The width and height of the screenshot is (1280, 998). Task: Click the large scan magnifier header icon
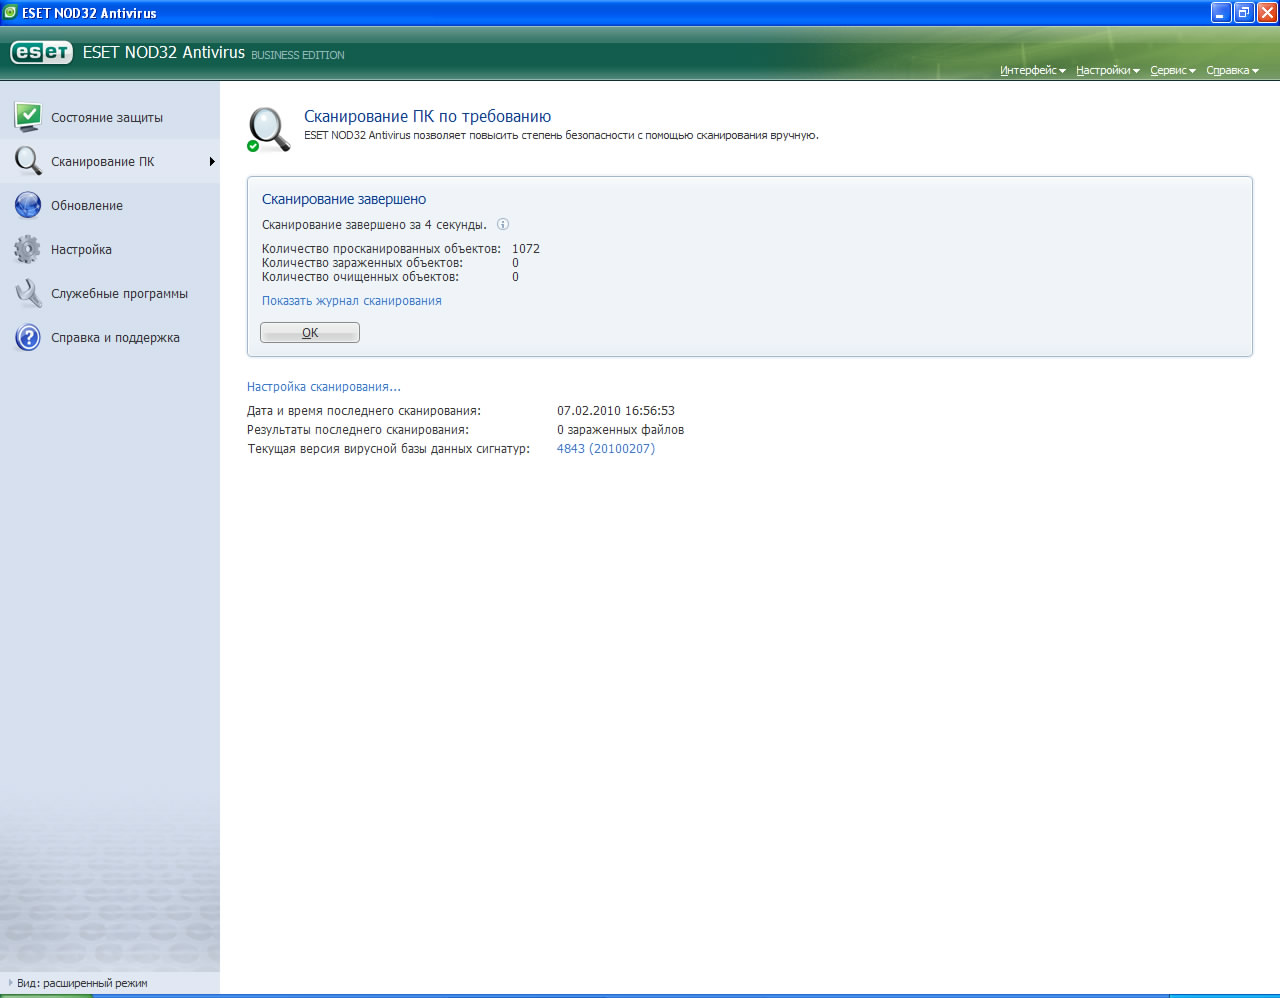click(x=269, y=130)
